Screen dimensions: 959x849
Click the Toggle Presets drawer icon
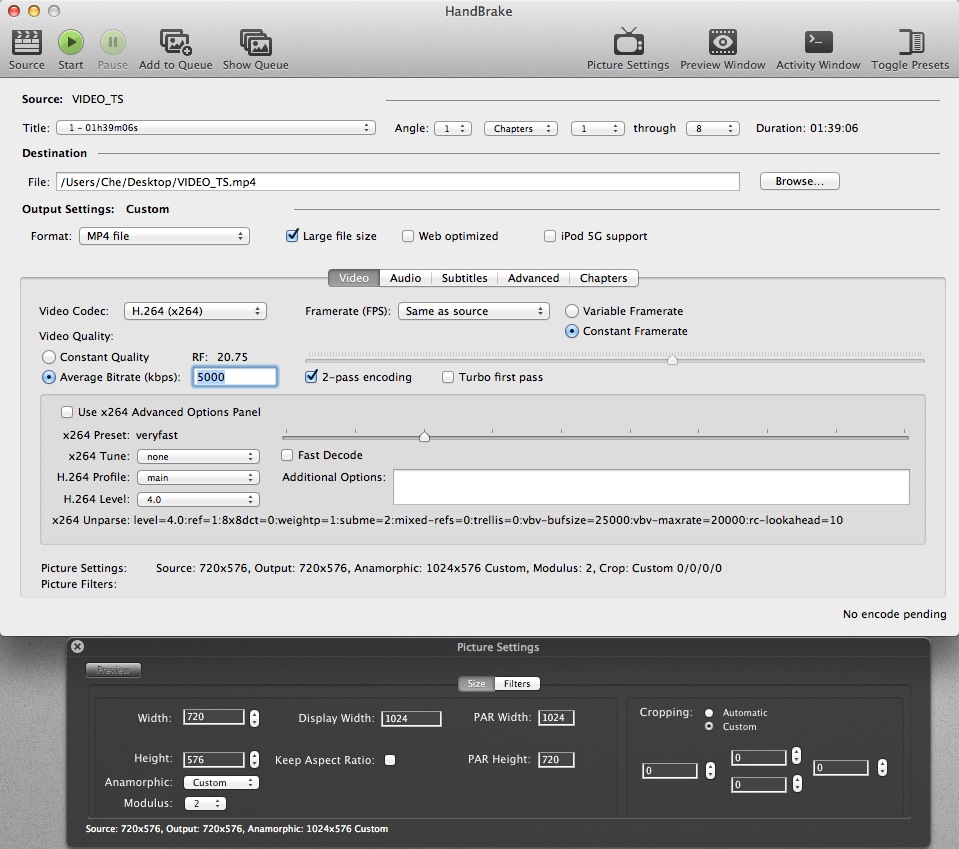coord(911,42)
